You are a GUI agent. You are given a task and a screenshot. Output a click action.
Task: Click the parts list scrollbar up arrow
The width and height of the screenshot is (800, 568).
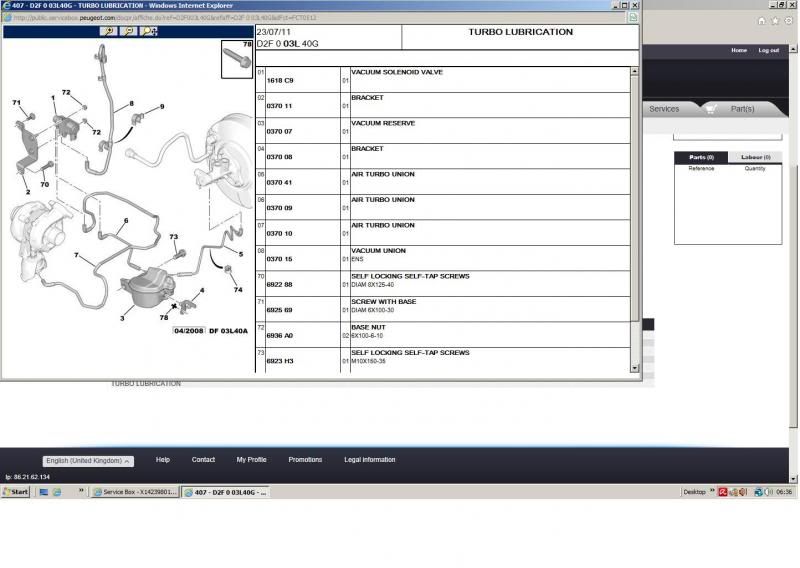634,71
